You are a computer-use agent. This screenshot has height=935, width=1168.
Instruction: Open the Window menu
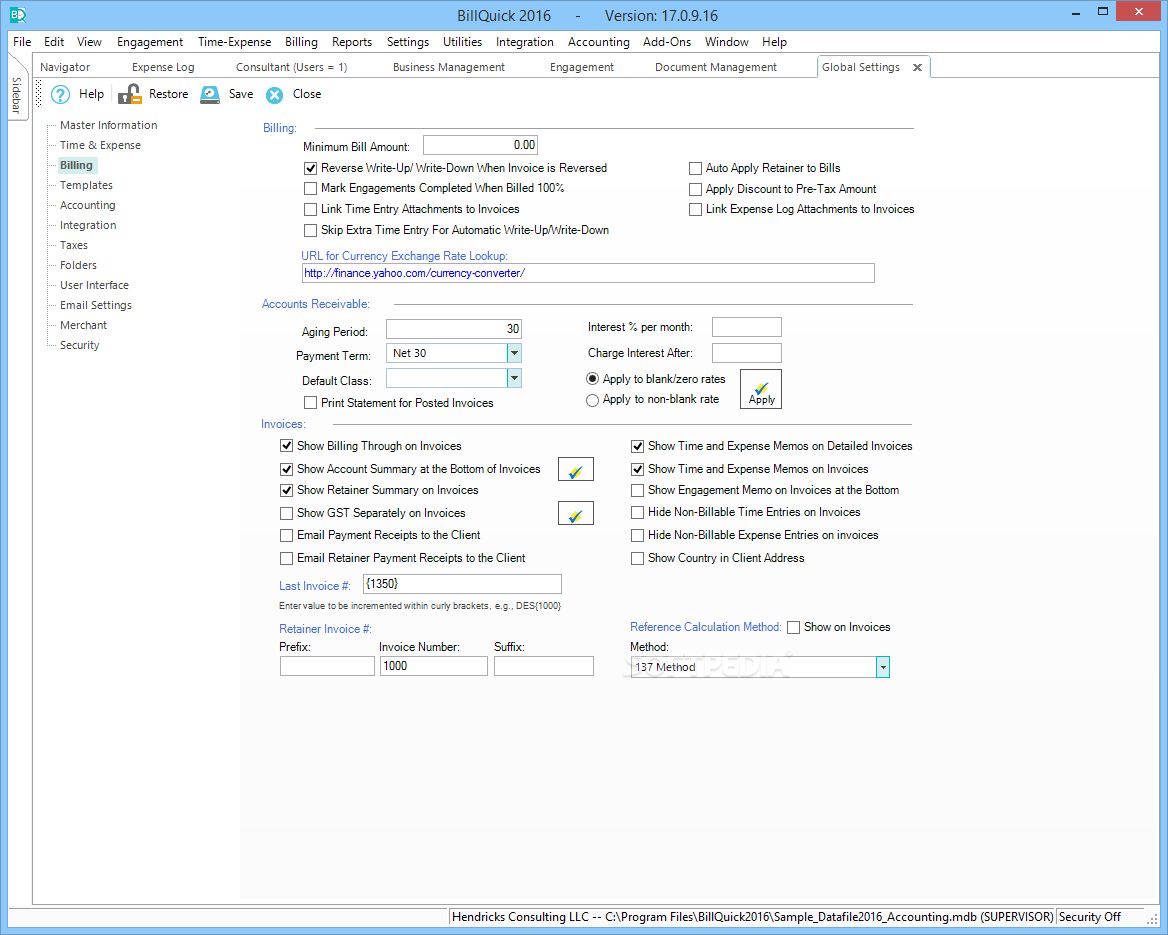[x=726, y=42]
